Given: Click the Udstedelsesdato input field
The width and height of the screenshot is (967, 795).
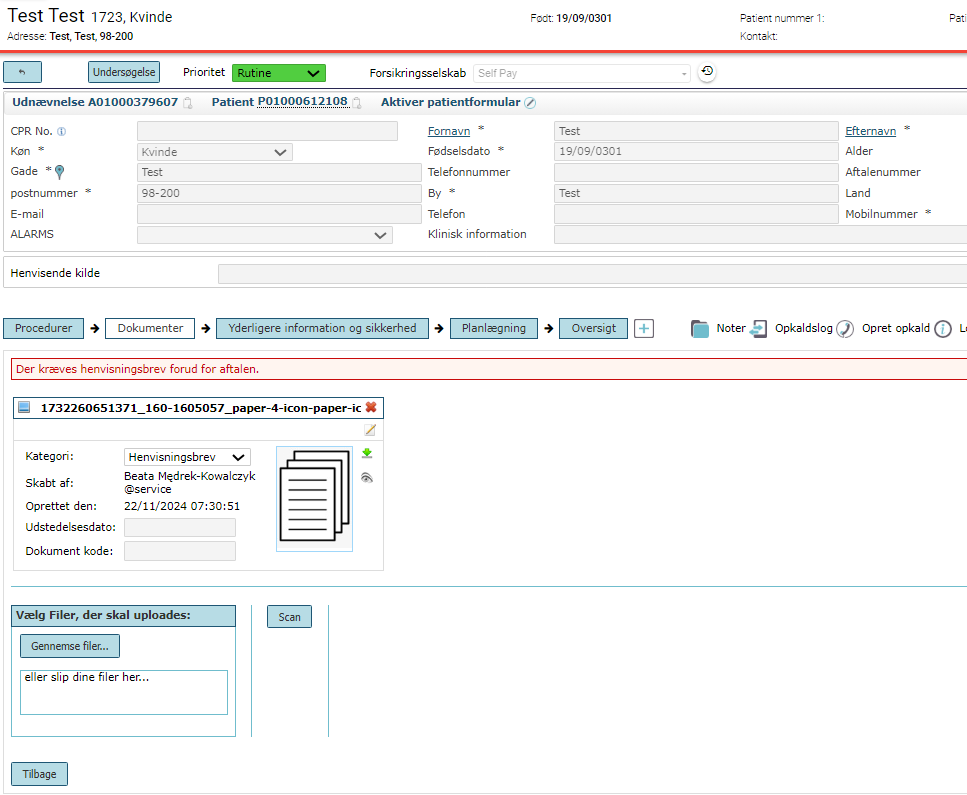Looking at the screenshot, I should pyautogui.click(x=179, y=527).
